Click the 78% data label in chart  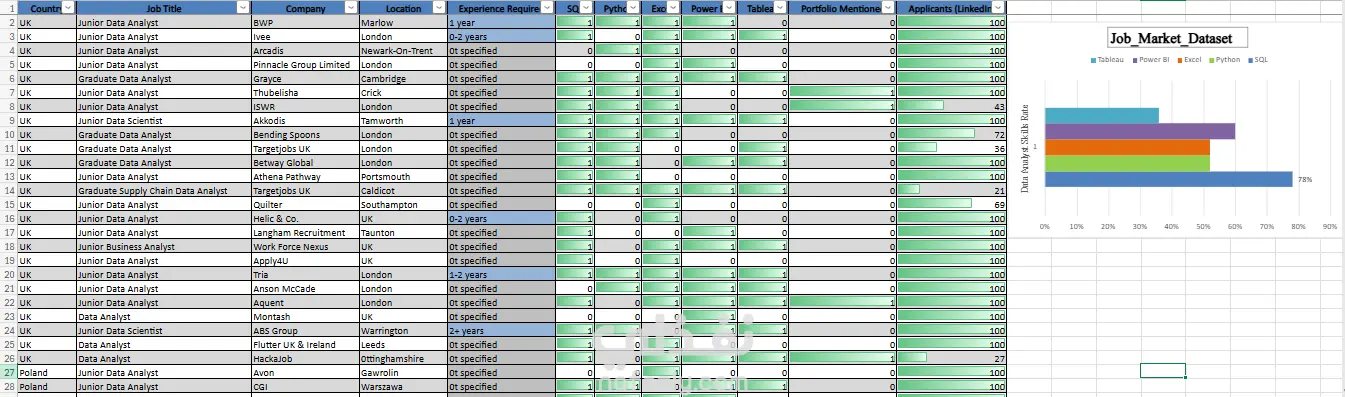click(x=1304, y=179)
